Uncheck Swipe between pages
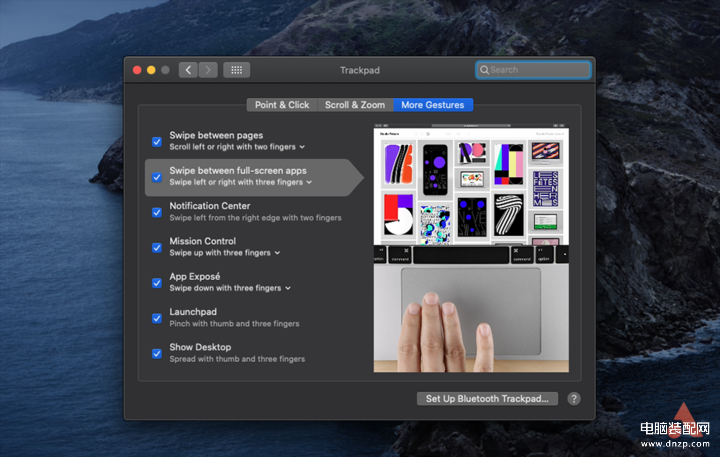The height and width of the screenshot is (457, 720). coord(157,141)
